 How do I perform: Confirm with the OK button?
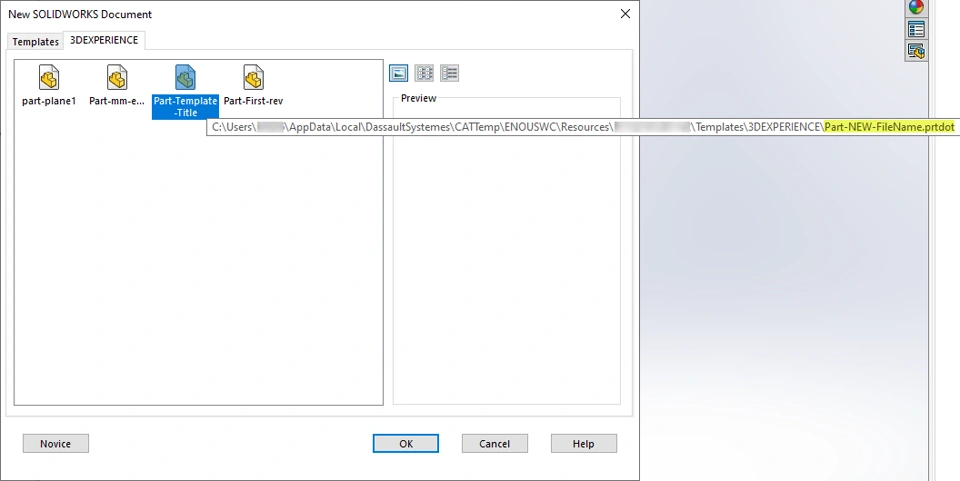click(x=406, y=444)
